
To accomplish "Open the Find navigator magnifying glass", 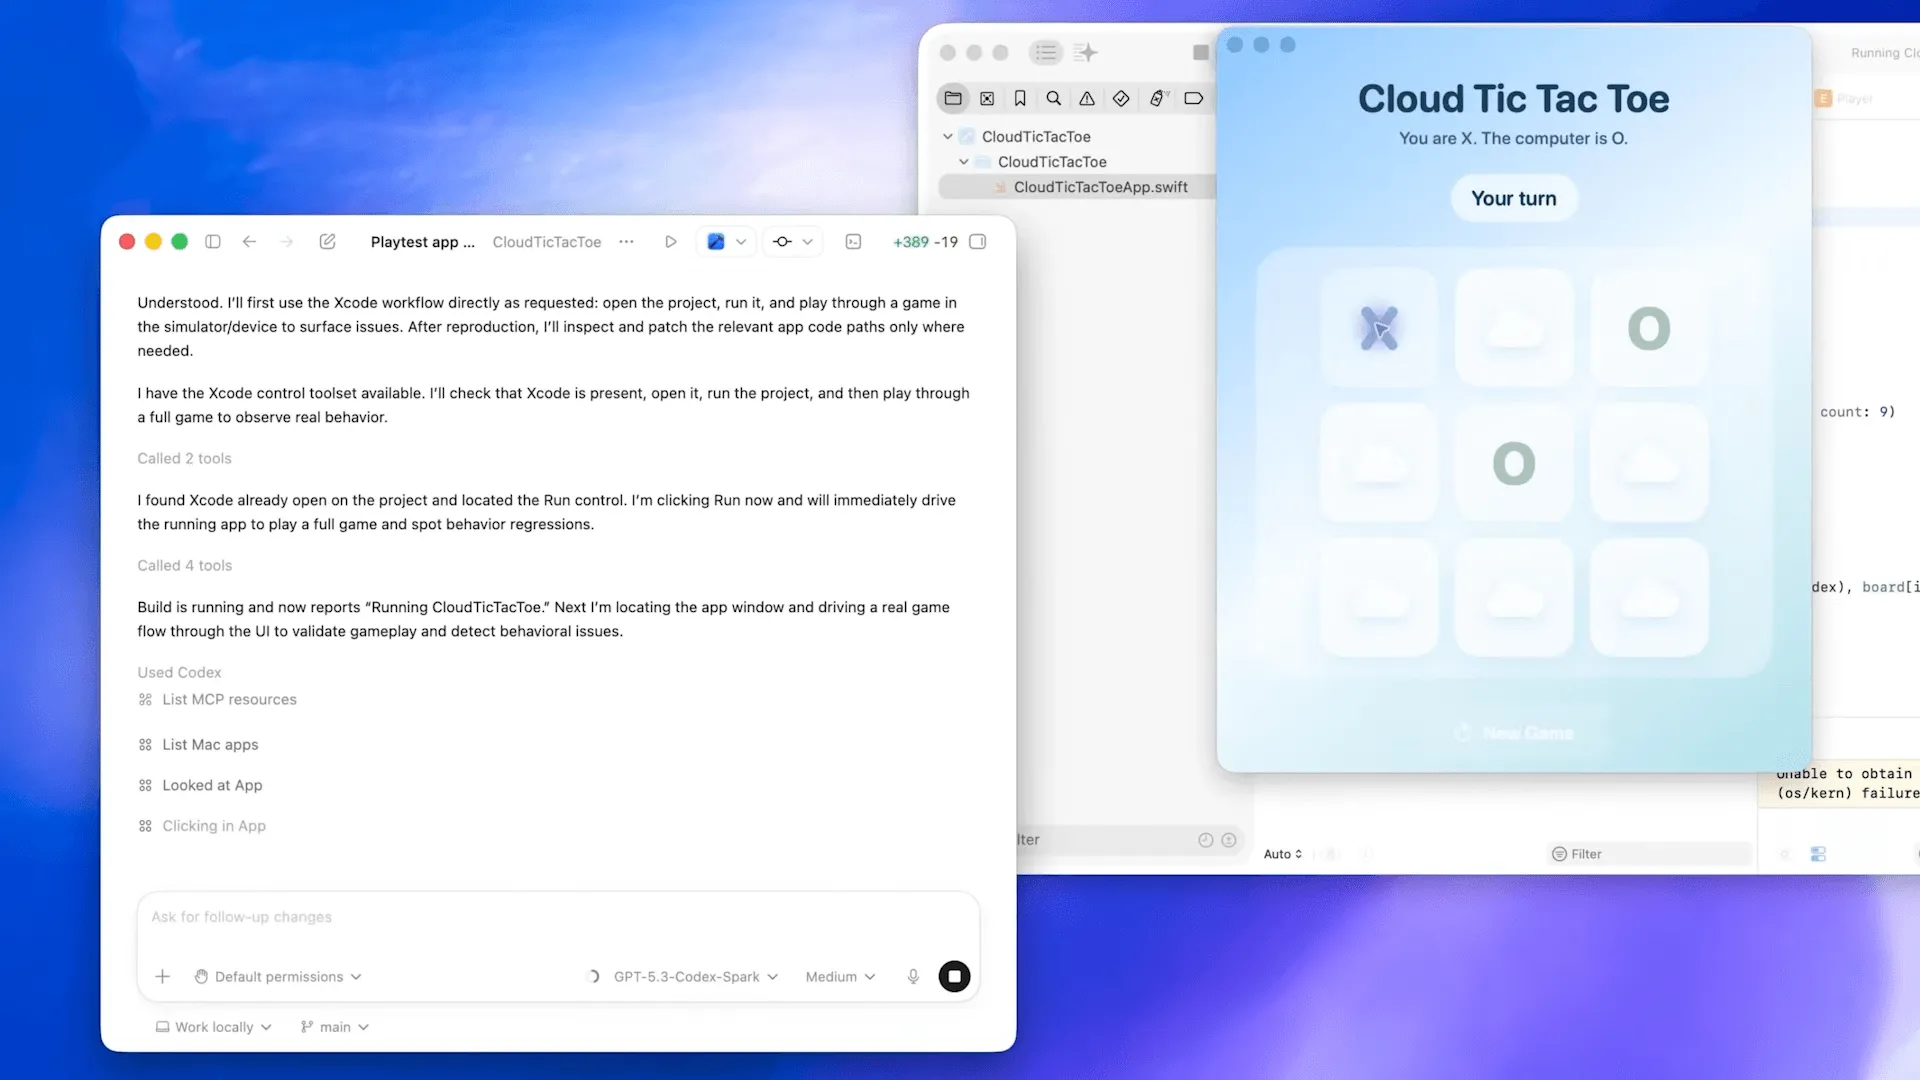I will [x=1053, y=98].
